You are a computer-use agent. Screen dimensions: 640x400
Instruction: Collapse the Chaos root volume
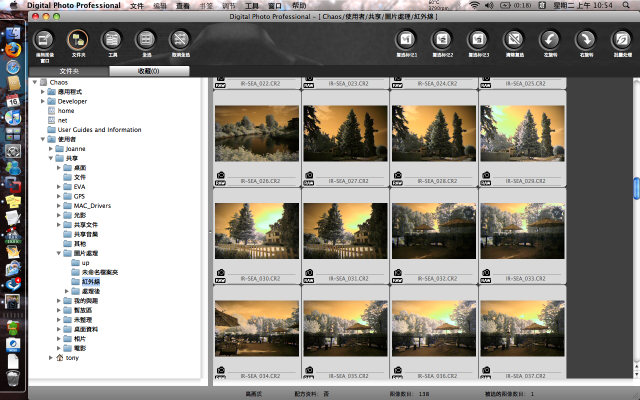coord(35,82)
